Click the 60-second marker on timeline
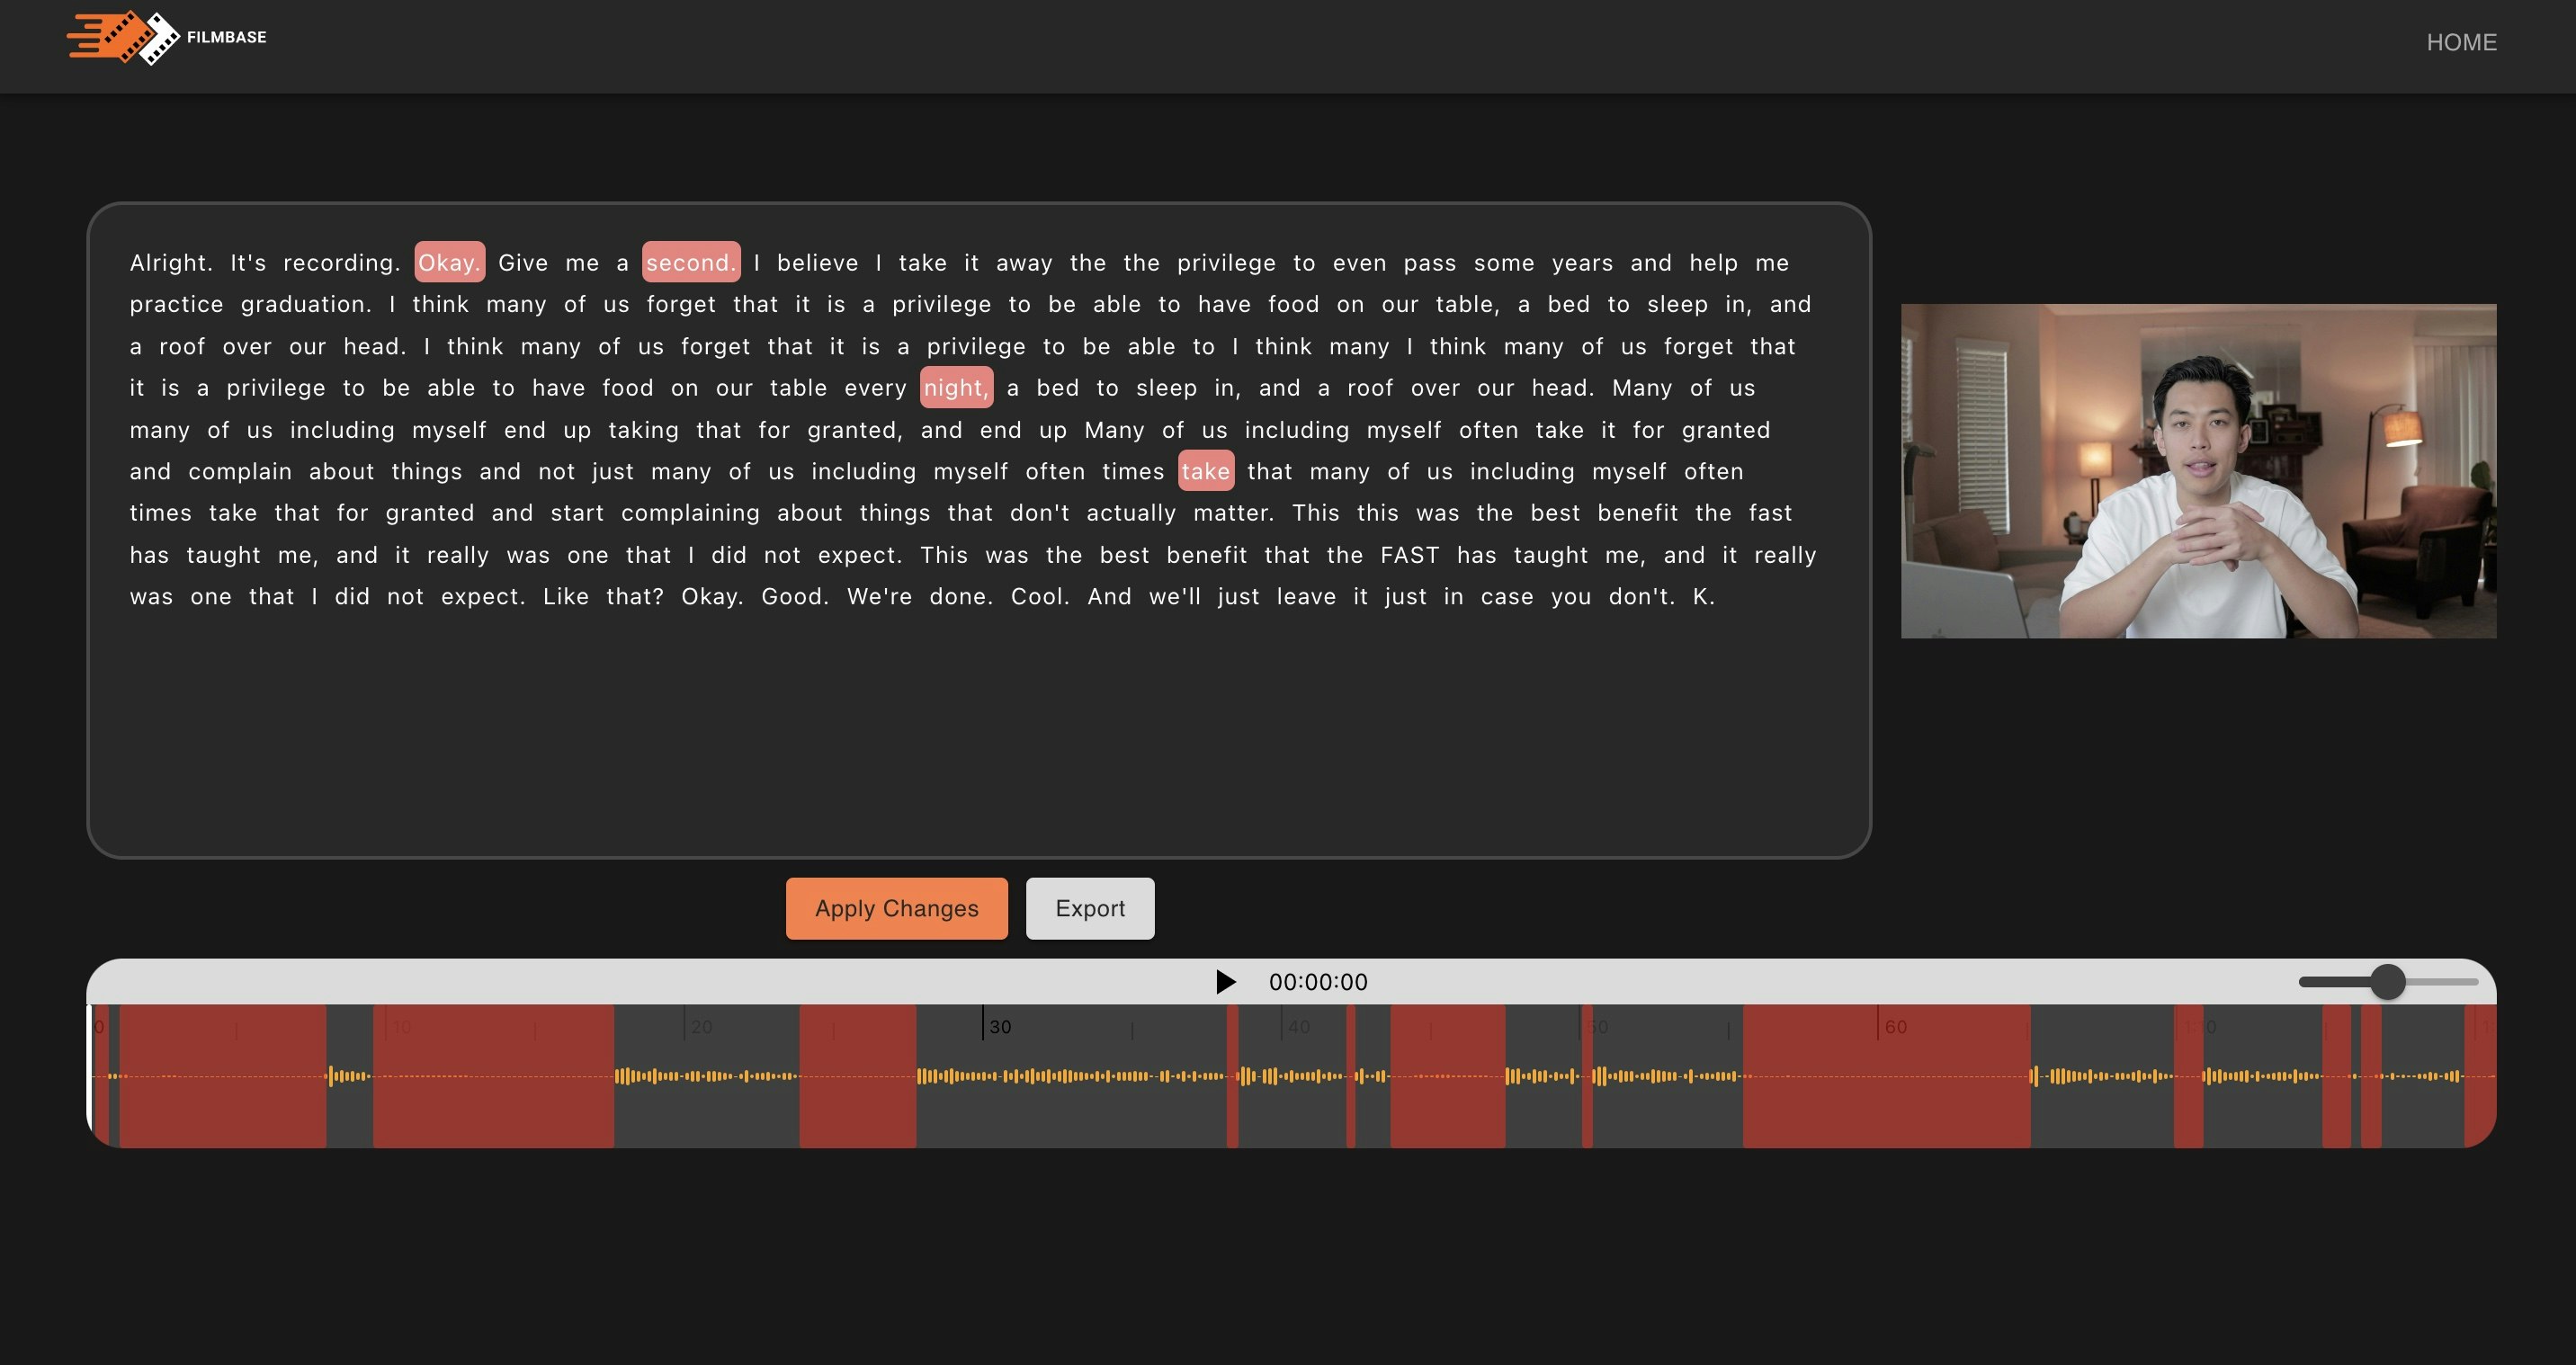2576x1365 pixels. (x=1894, y=1027)
